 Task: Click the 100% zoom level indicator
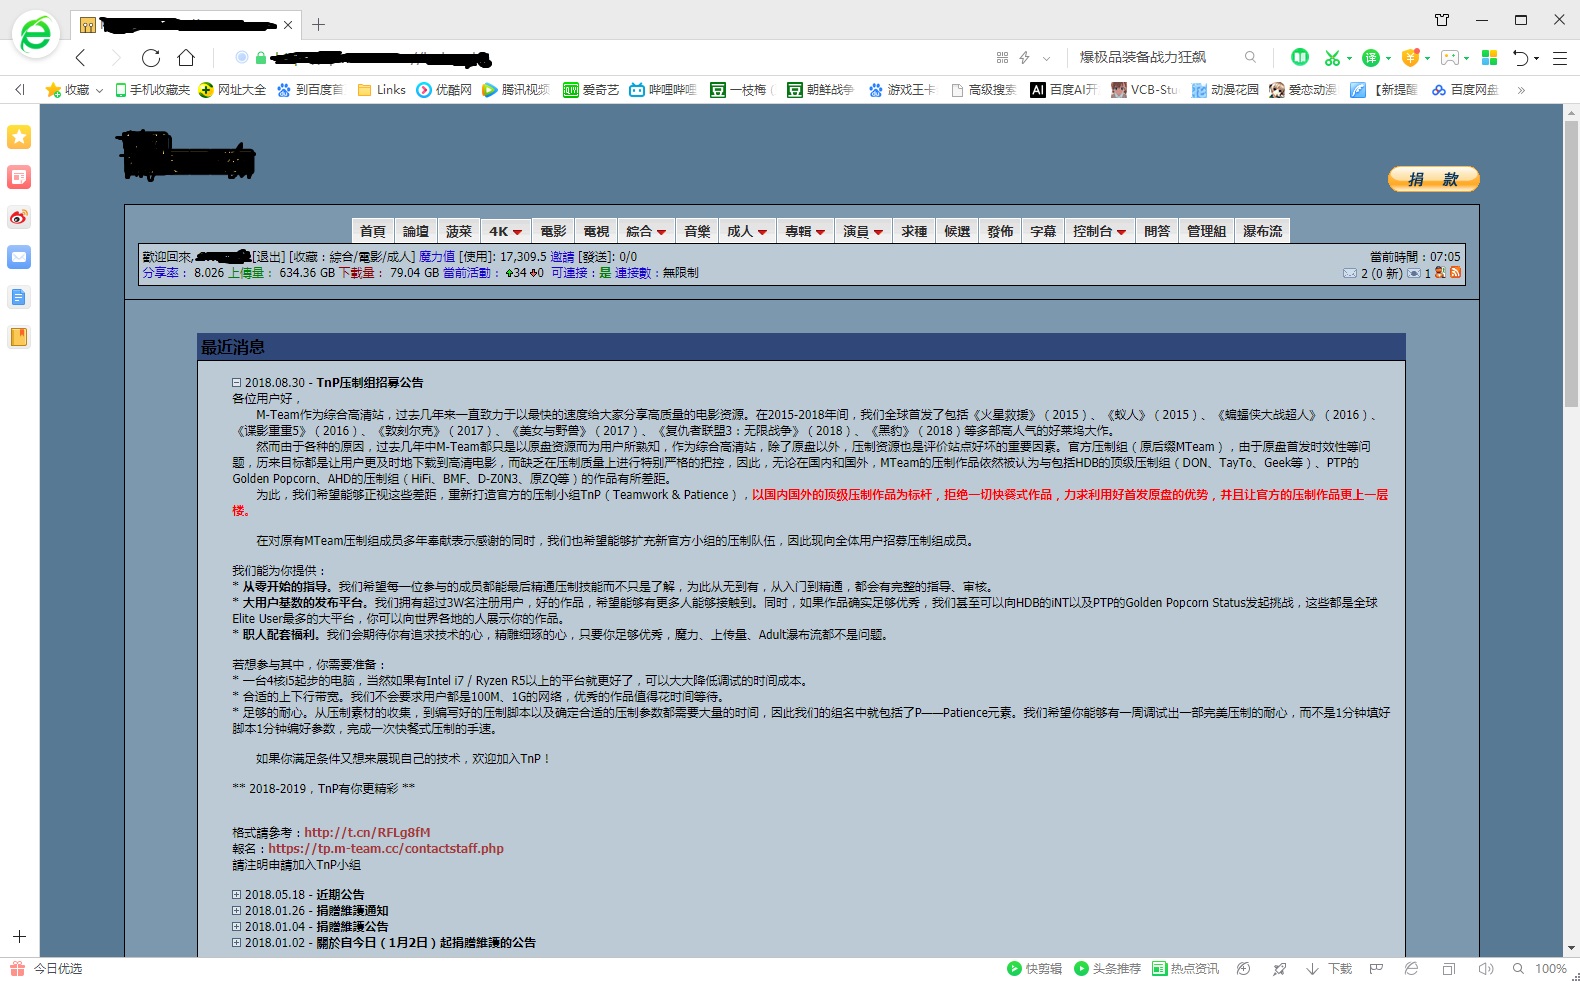(1550, 969)
